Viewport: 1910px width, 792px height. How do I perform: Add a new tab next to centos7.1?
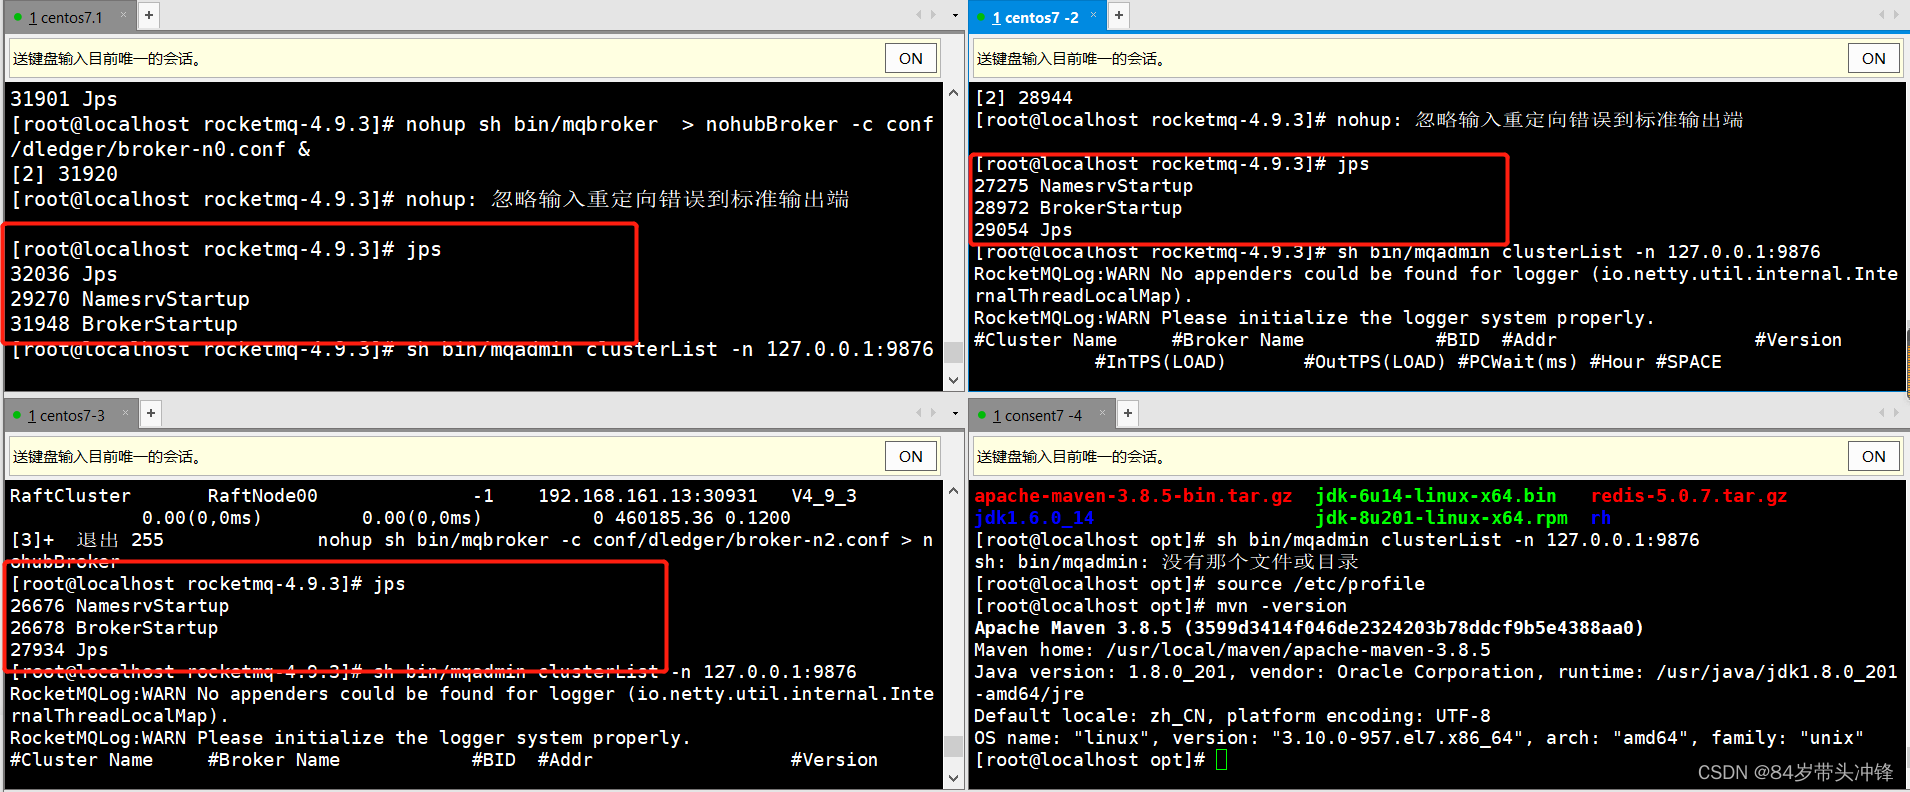pyautogui.click(x=148, y=15)
